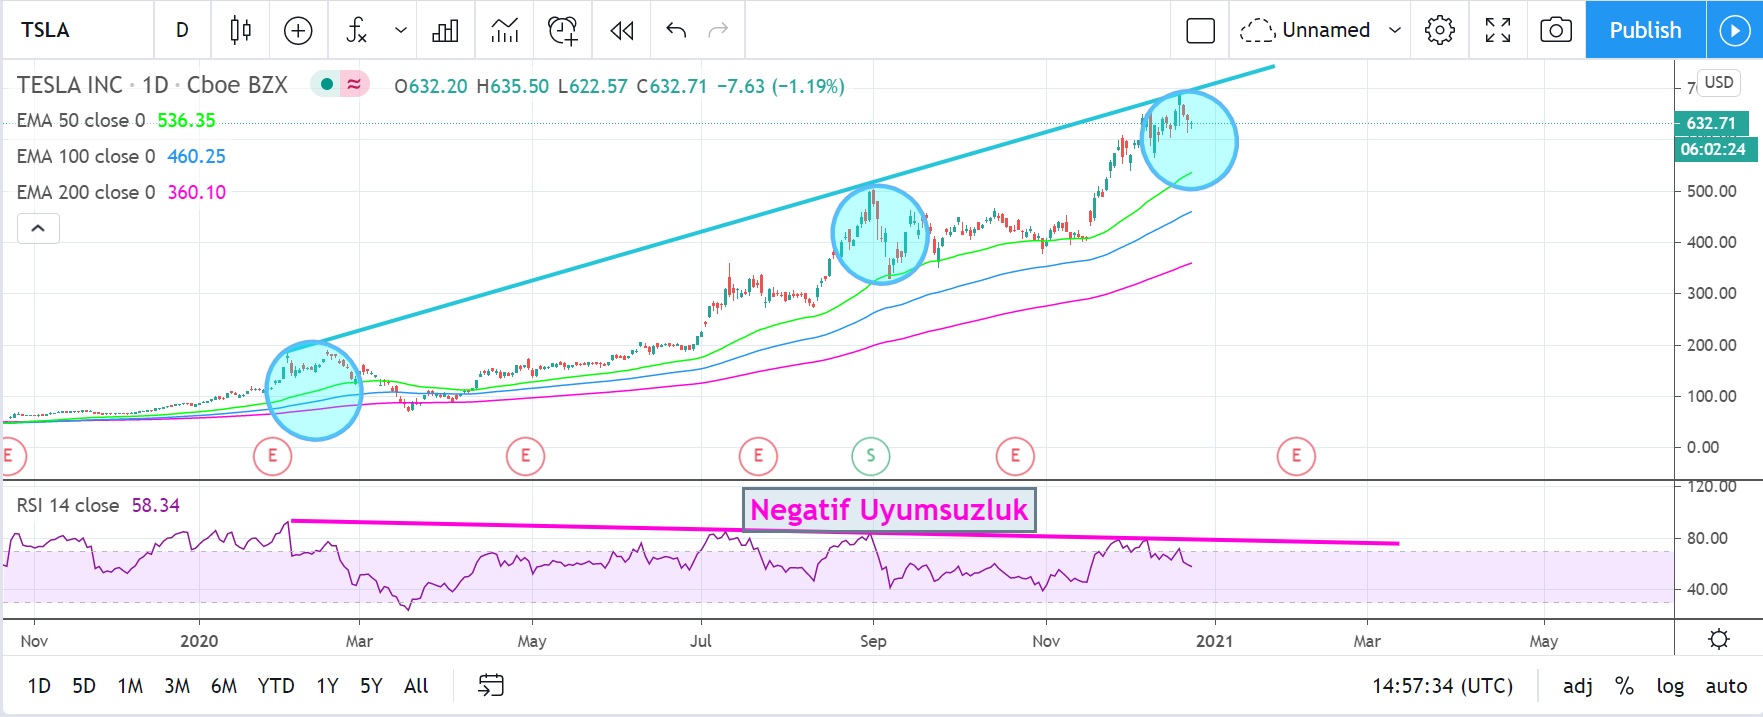Click the green market status dot
The width and height of the screenshot is (1763, 717).
tap(326, 85)
